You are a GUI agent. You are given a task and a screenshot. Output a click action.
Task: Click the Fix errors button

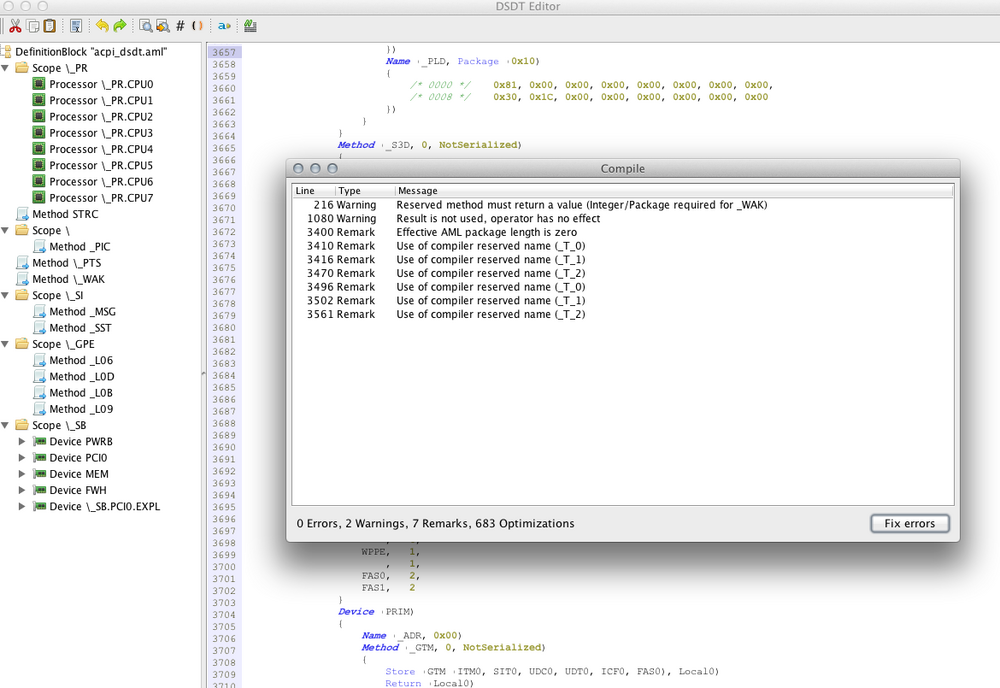pyautogui.click(x=909, y=523)
